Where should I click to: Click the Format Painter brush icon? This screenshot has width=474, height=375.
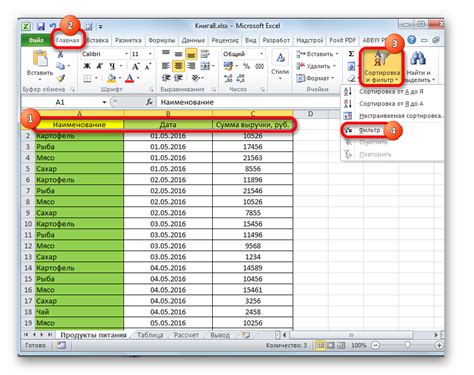click(x=60, y=78)
